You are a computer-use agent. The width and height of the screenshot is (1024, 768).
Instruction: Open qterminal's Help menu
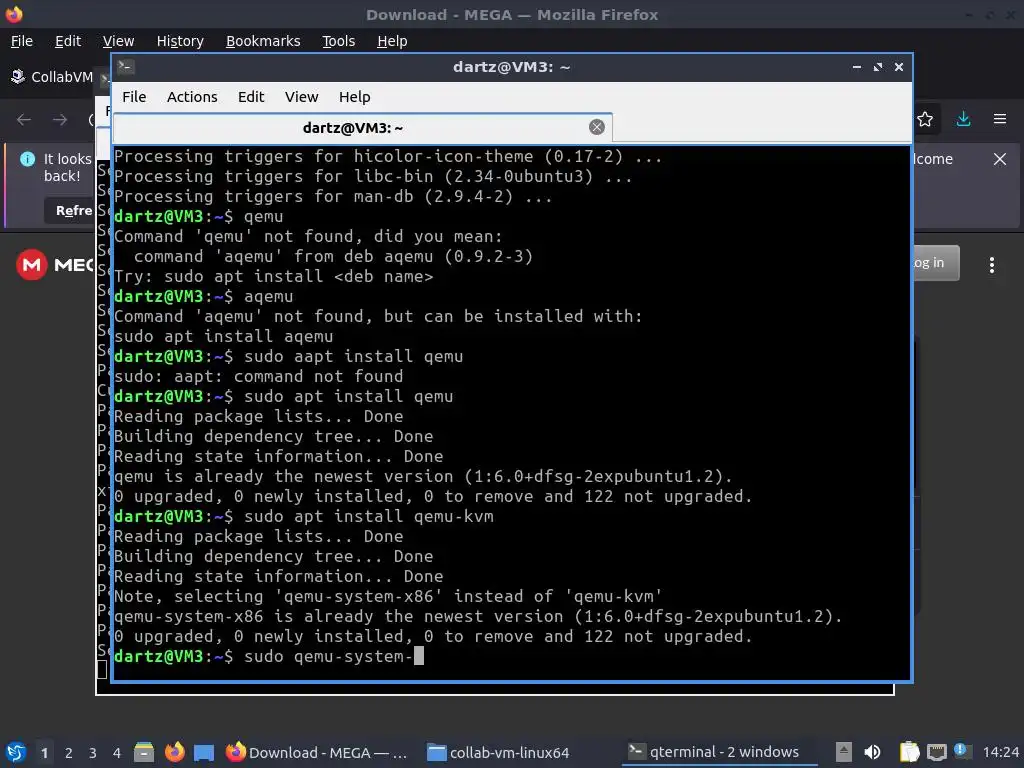click(355, 97)
